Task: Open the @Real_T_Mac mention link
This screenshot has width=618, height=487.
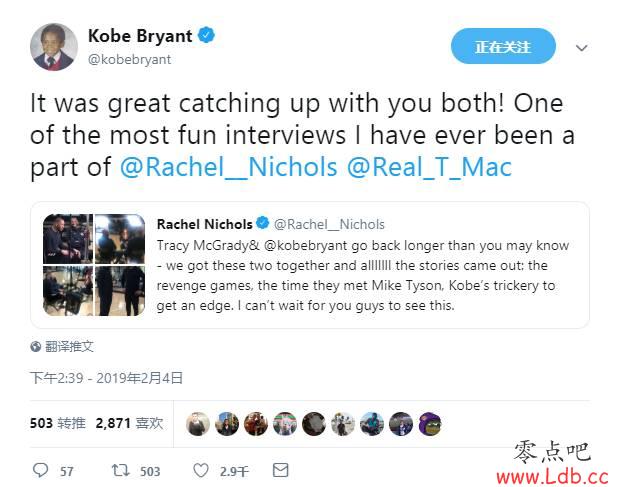Action: point(429,167)
